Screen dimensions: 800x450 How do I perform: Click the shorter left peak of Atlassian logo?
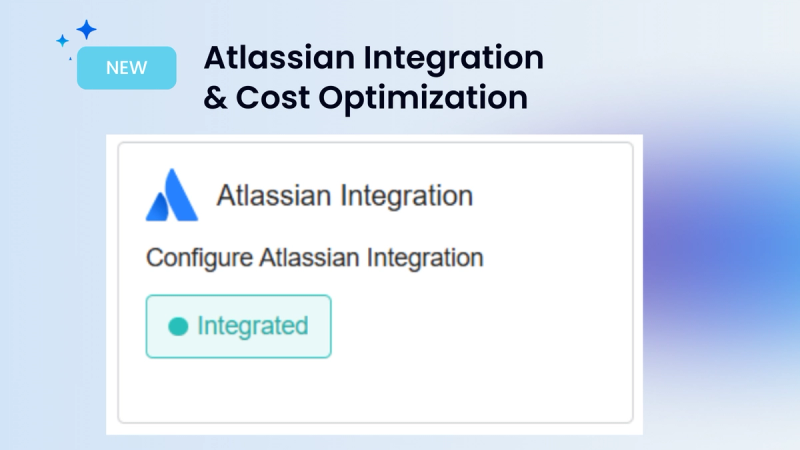click(x=157, y=207)
